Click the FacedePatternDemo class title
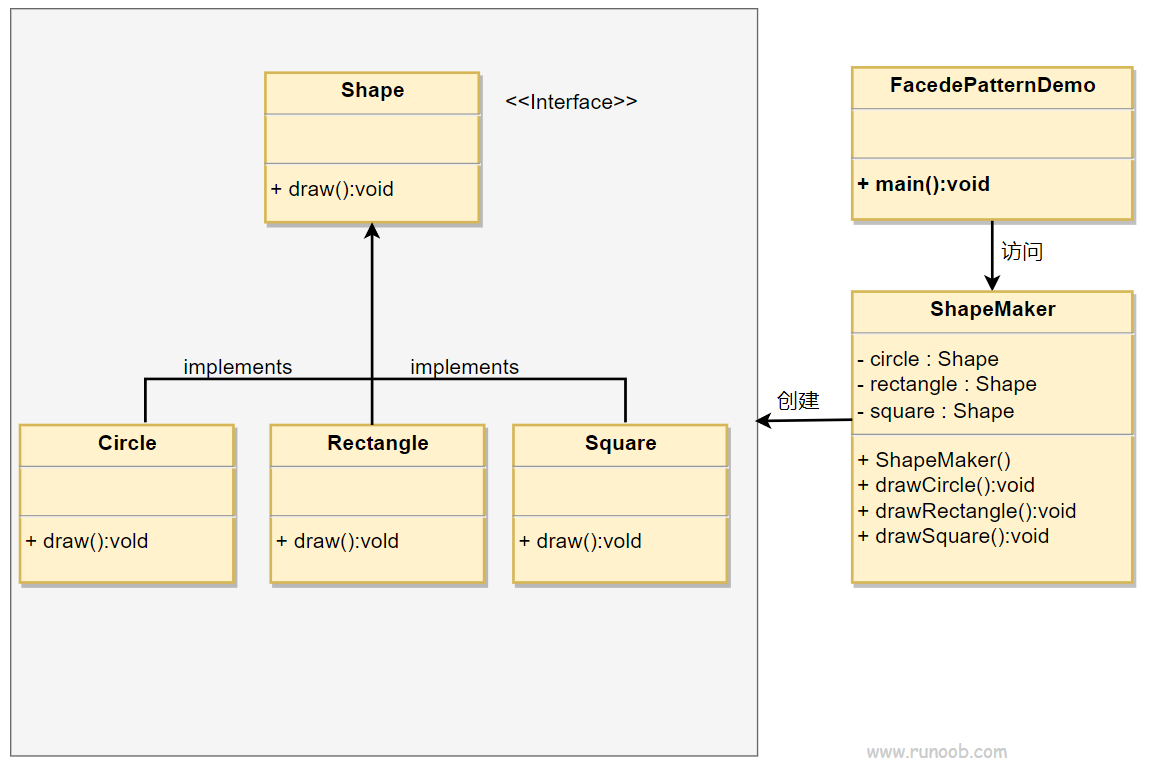 click(x=992, y=85)
